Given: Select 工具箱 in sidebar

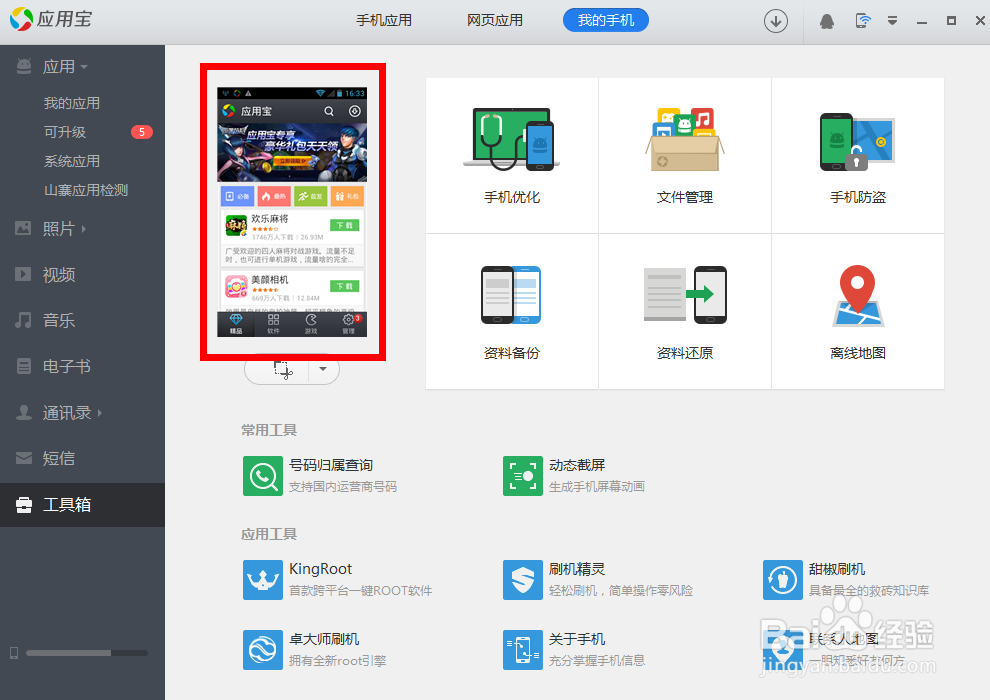Looking at the screenshot, I should [82, 505].
